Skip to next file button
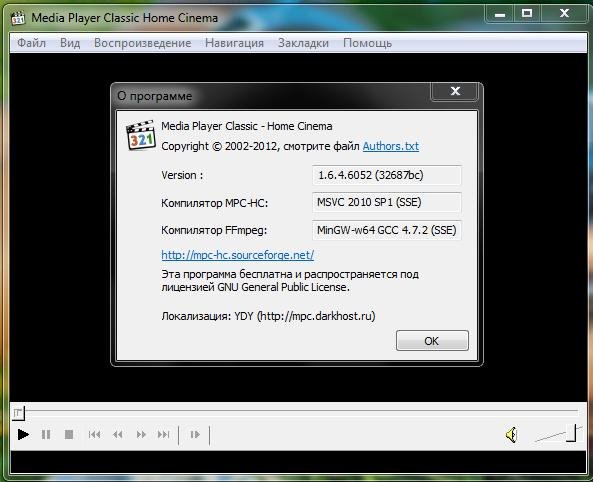 pyautogui.click(x=163, y=434)
